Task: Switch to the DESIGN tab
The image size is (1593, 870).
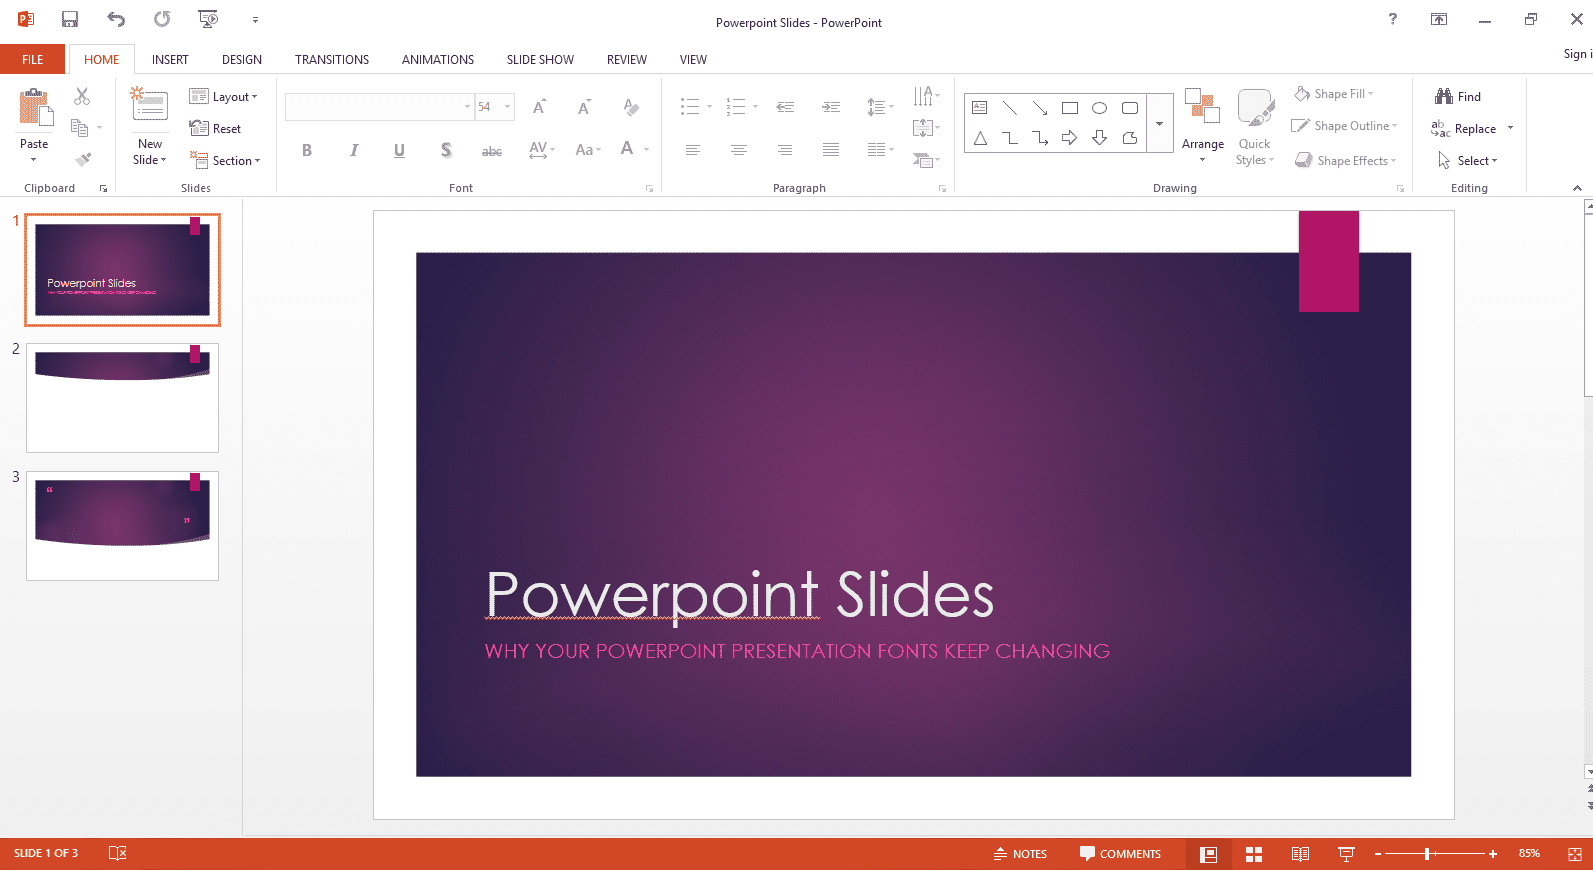Action: (x=242, y=59)
